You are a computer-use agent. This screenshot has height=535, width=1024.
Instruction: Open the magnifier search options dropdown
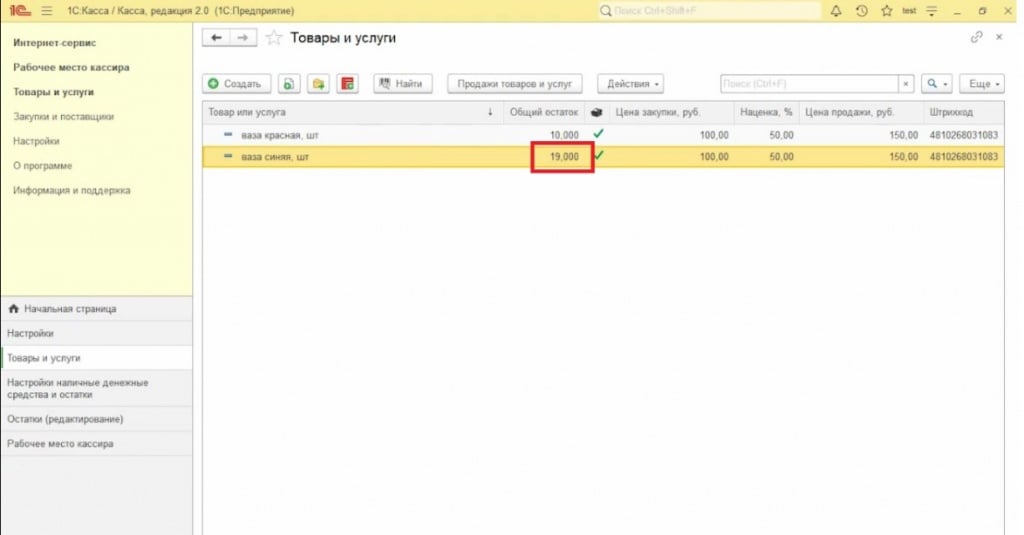[x=936, y=84]
